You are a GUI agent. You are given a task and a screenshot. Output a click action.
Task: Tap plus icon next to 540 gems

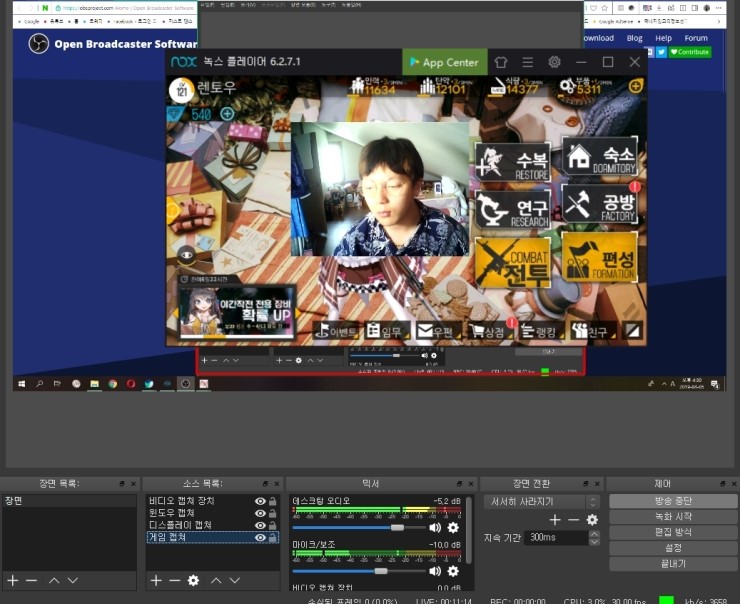(227, 114)
